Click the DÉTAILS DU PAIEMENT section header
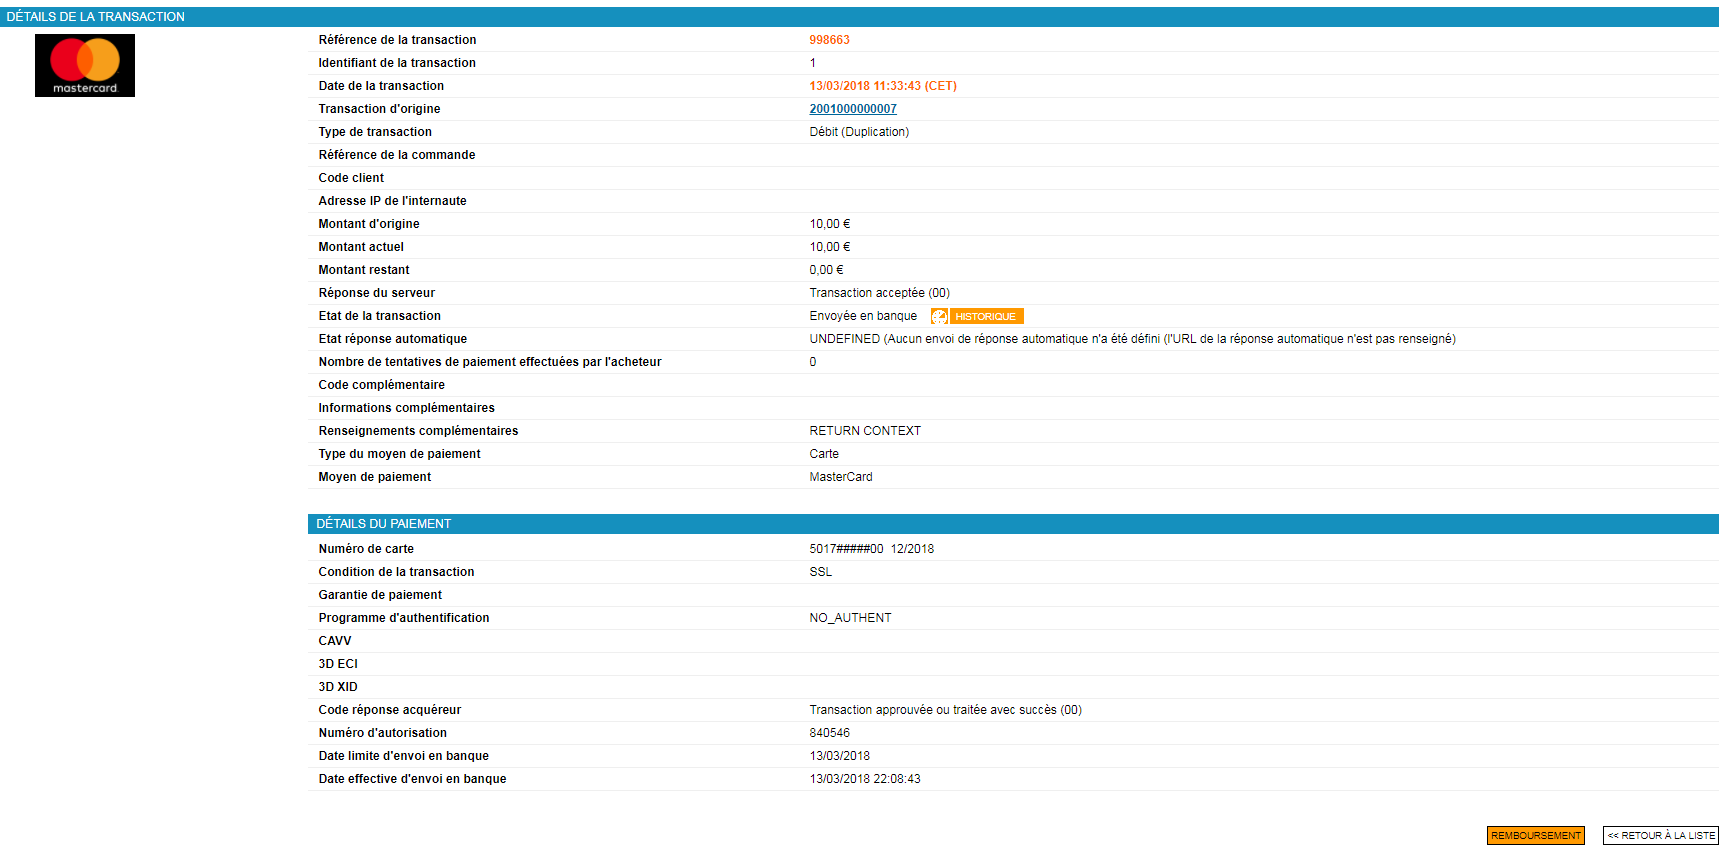 (x=384, y=524)
